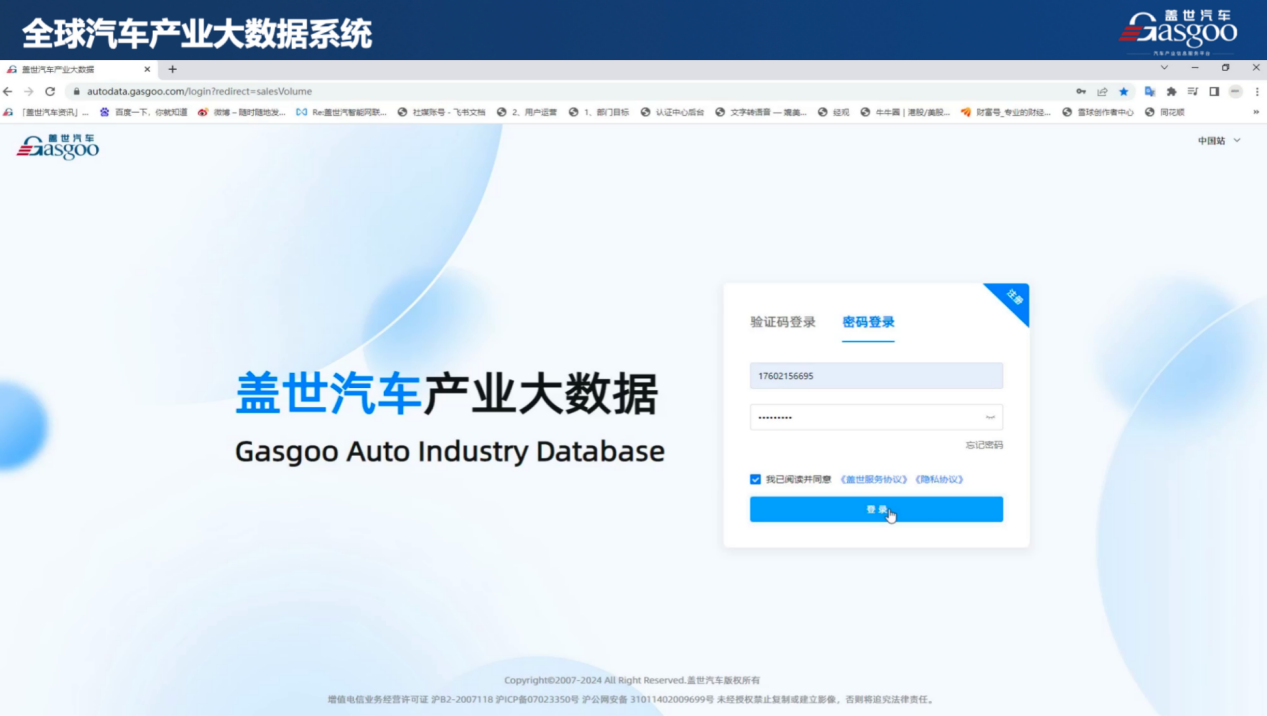Click the blue 登录 button

[x=876, y=509]
